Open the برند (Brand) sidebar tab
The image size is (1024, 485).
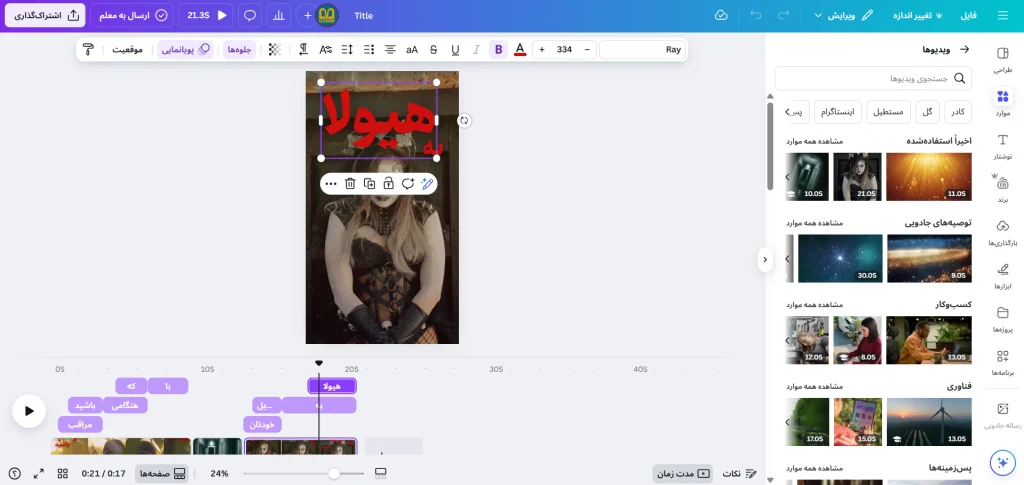click(x=1002, y=189)
